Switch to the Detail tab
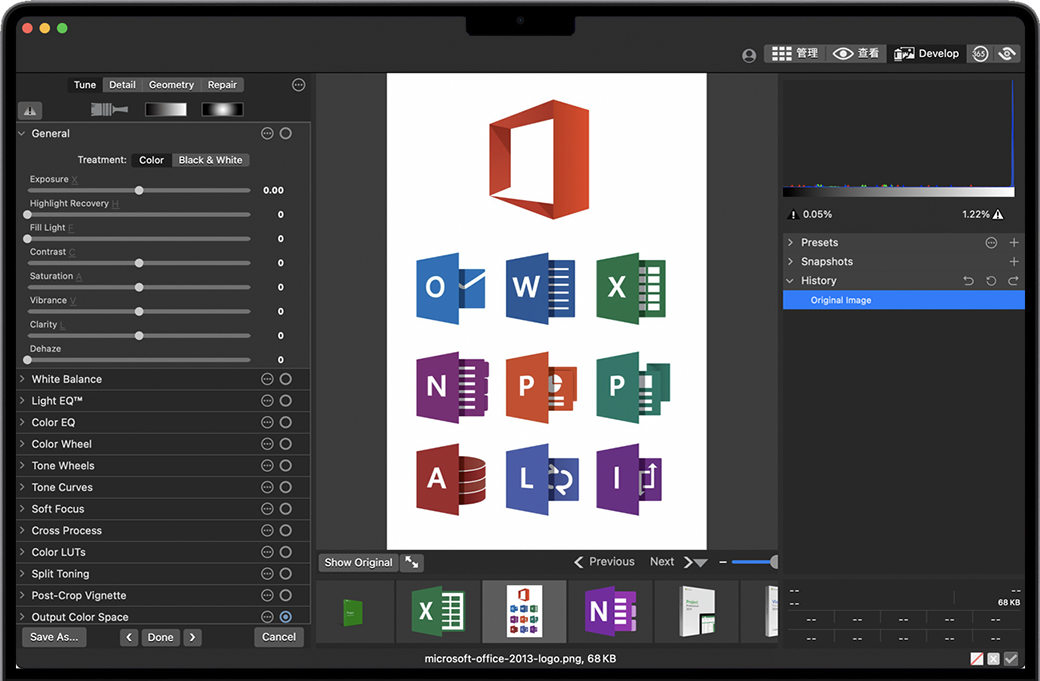Viewport: 1040px width, 681px height. 122,85
